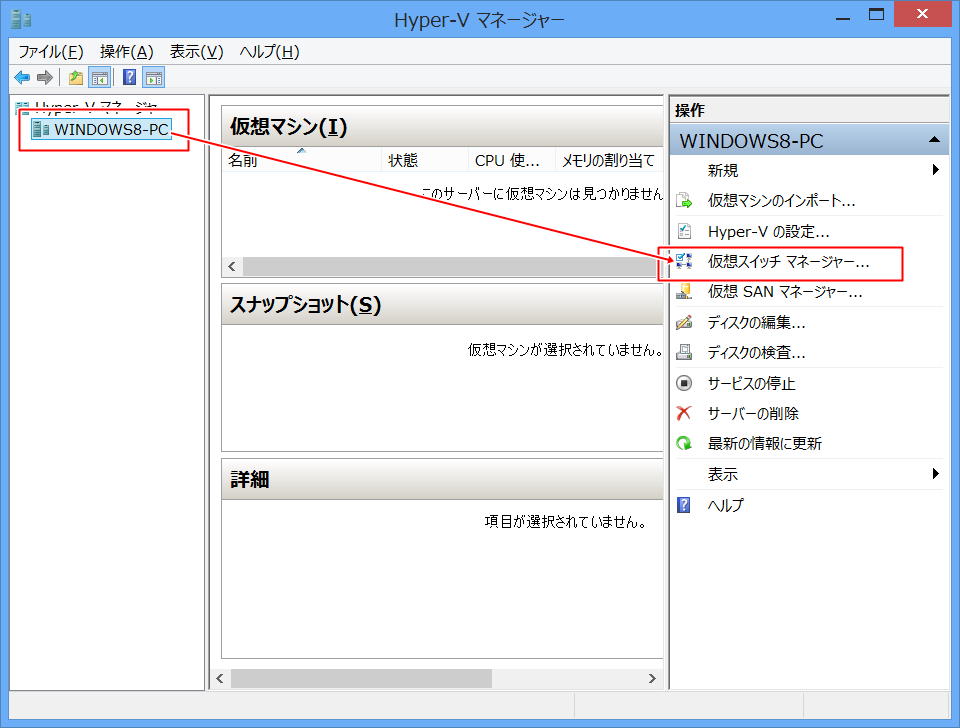The image size is (960, 728).
Task: Sort by CPU 使... column header
Action: pyautogui.click(x=512, y=160)
